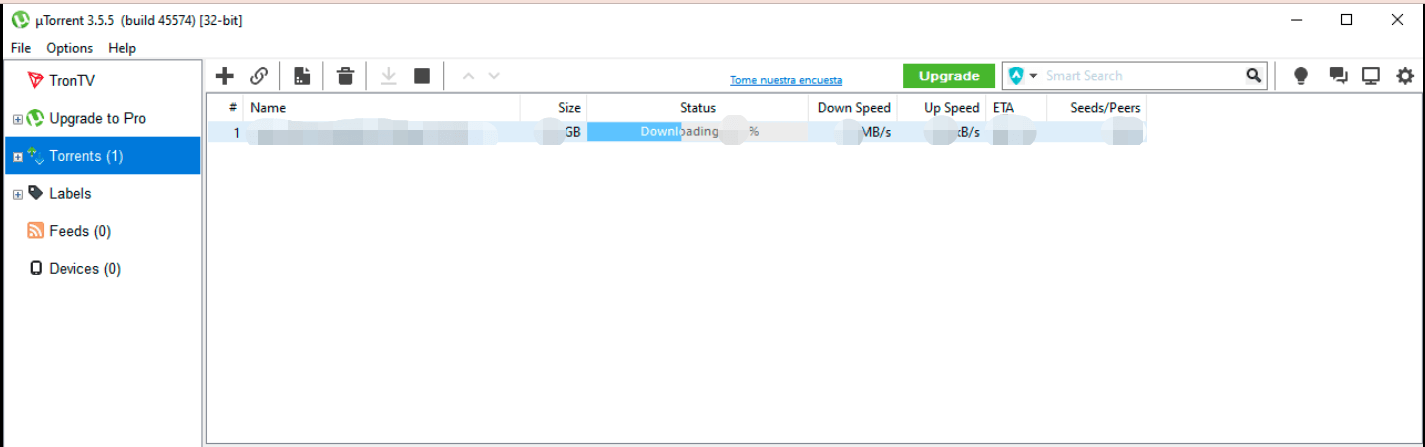The width and height of the screenshot is (1425, 447).
Task: Click the Devices phone icon
Action: tap(36, 268)
